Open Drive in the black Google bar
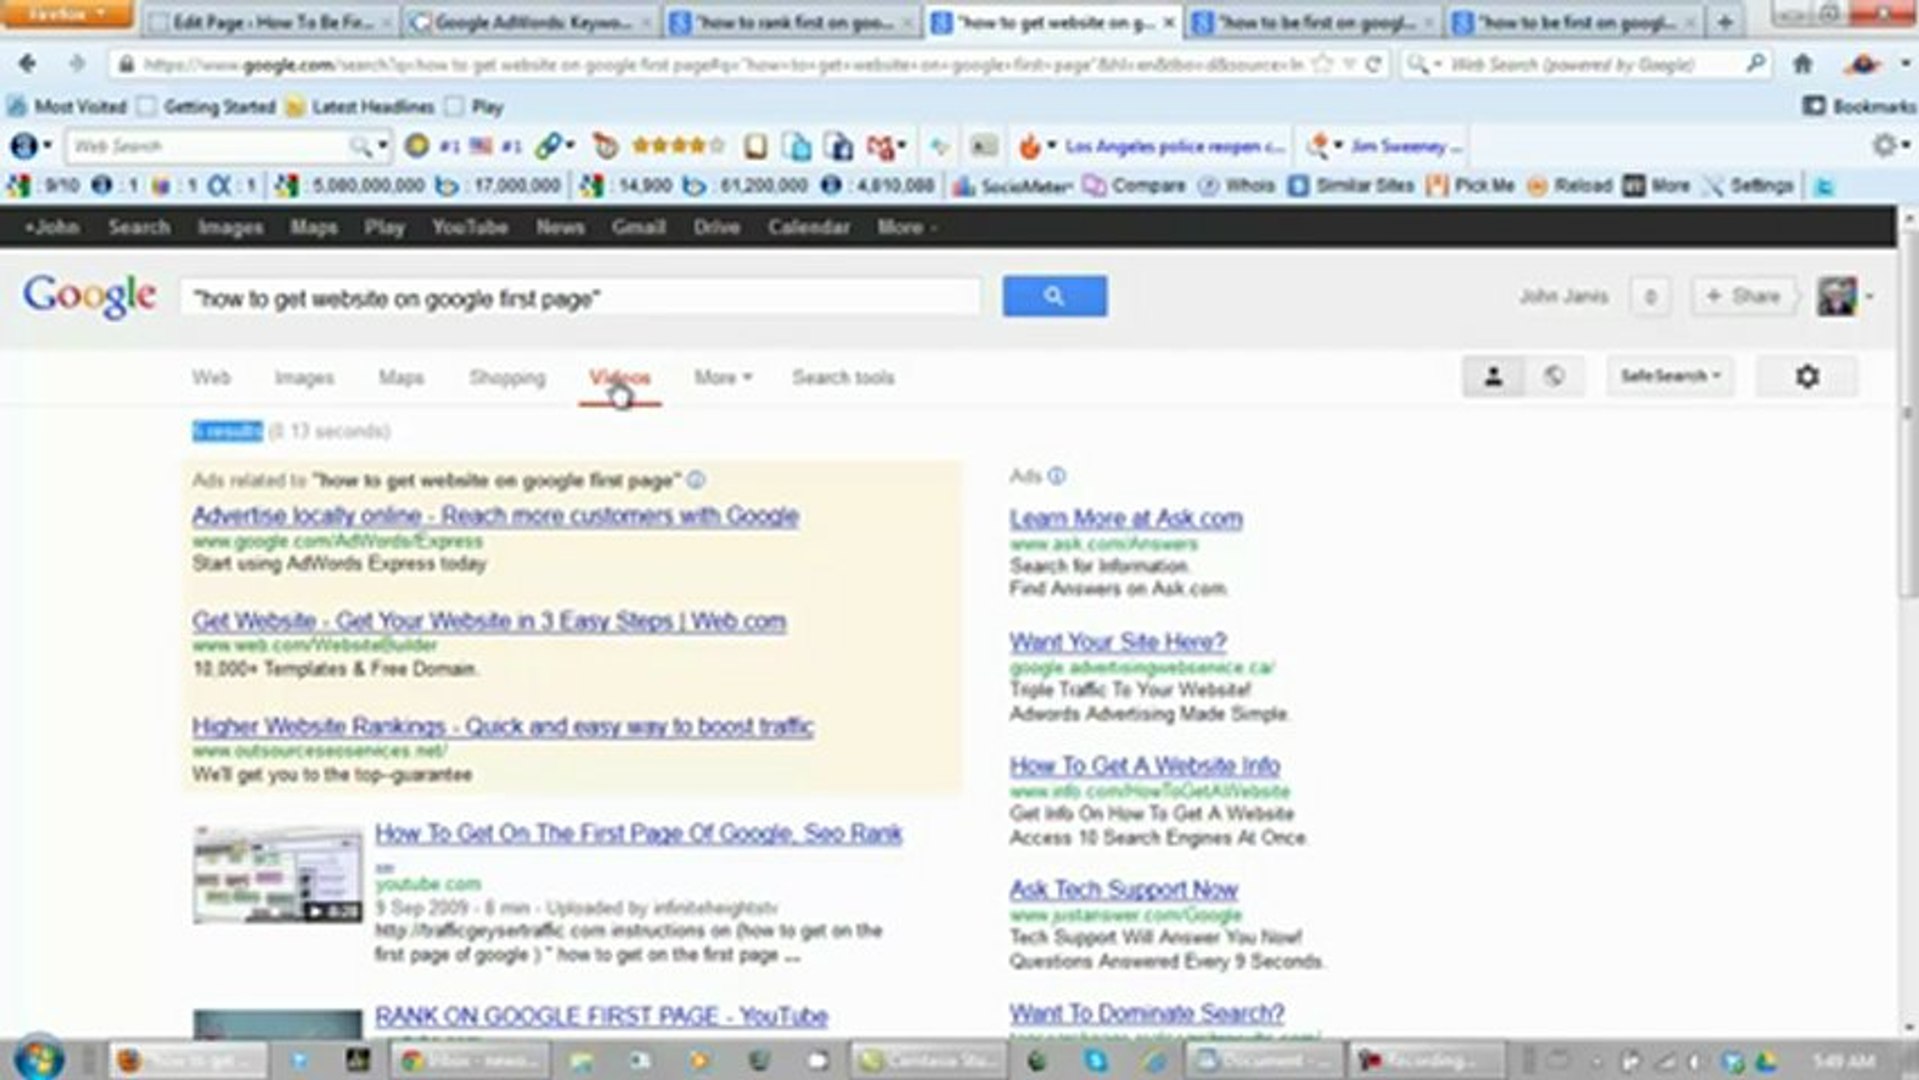This screenshot has height=1080, width=1919. [716, 228]
